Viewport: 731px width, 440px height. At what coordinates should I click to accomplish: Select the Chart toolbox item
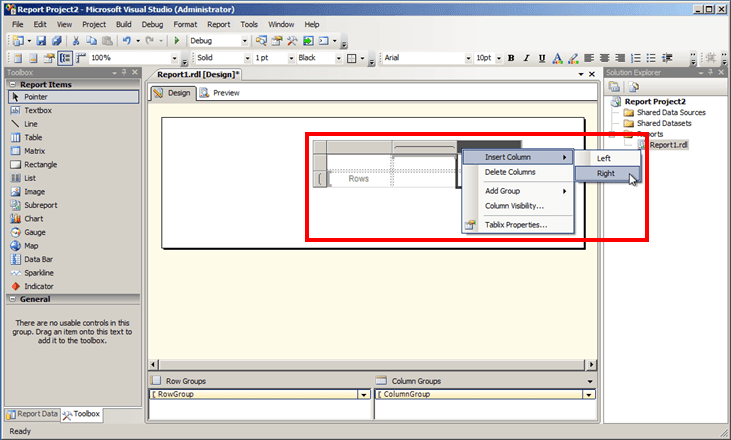[74, 219]
